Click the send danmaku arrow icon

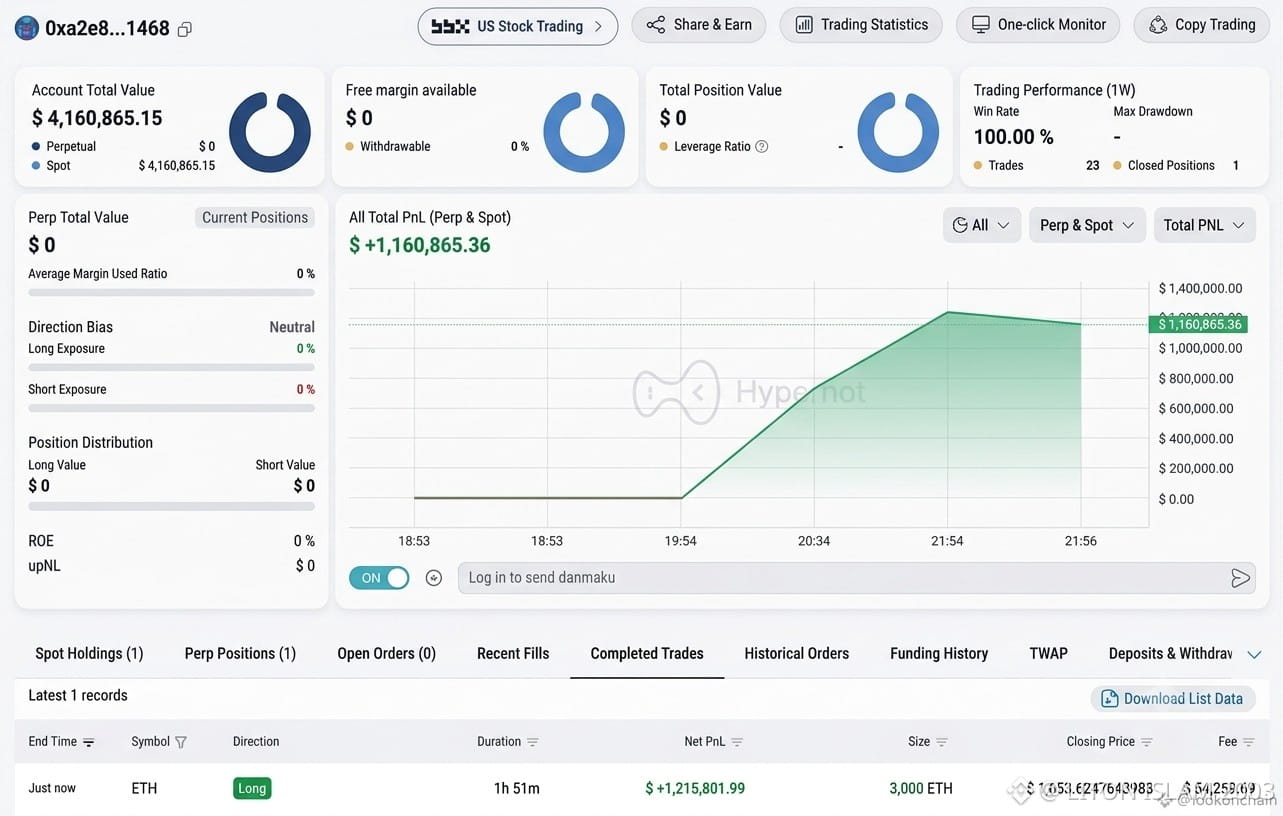tap(1240, 578)
